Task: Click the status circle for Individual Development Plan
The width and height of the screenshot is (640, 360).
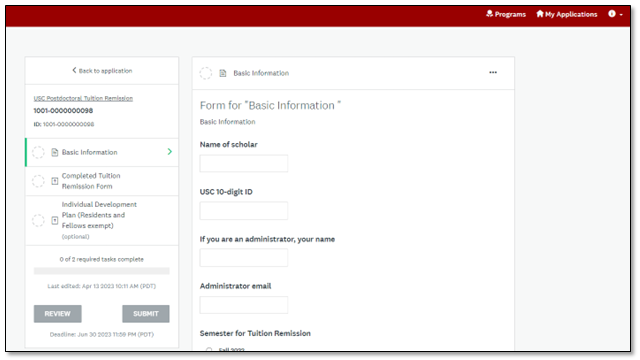Action: pyautogui.click(x=38, y=220)
